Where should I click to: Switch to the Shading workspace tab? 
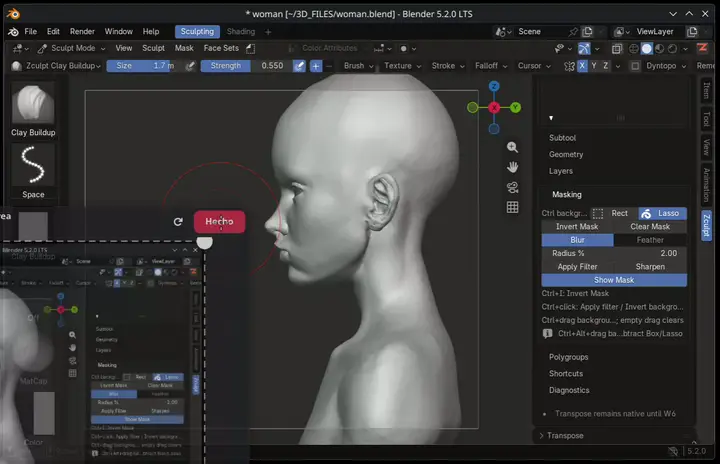point(241,32)
